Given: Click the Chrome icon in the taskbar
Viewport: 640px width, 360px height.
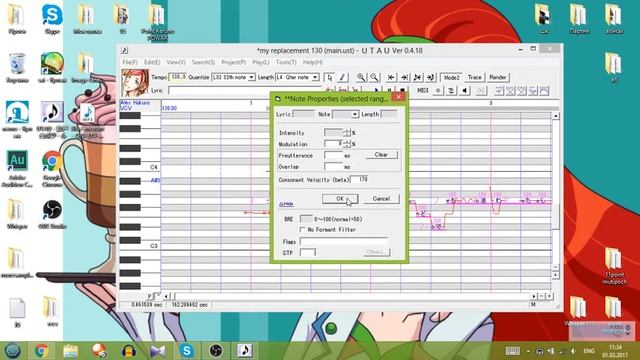Looking at the screenshot, I should pos(41,350).
